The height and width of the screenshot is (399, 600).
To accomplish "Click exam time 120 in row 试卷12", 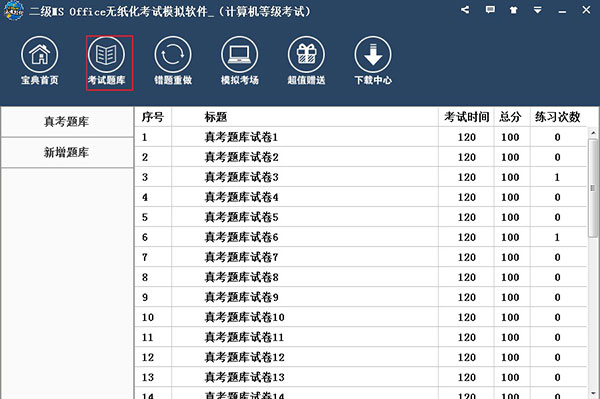I will click(x=466, y=357).
